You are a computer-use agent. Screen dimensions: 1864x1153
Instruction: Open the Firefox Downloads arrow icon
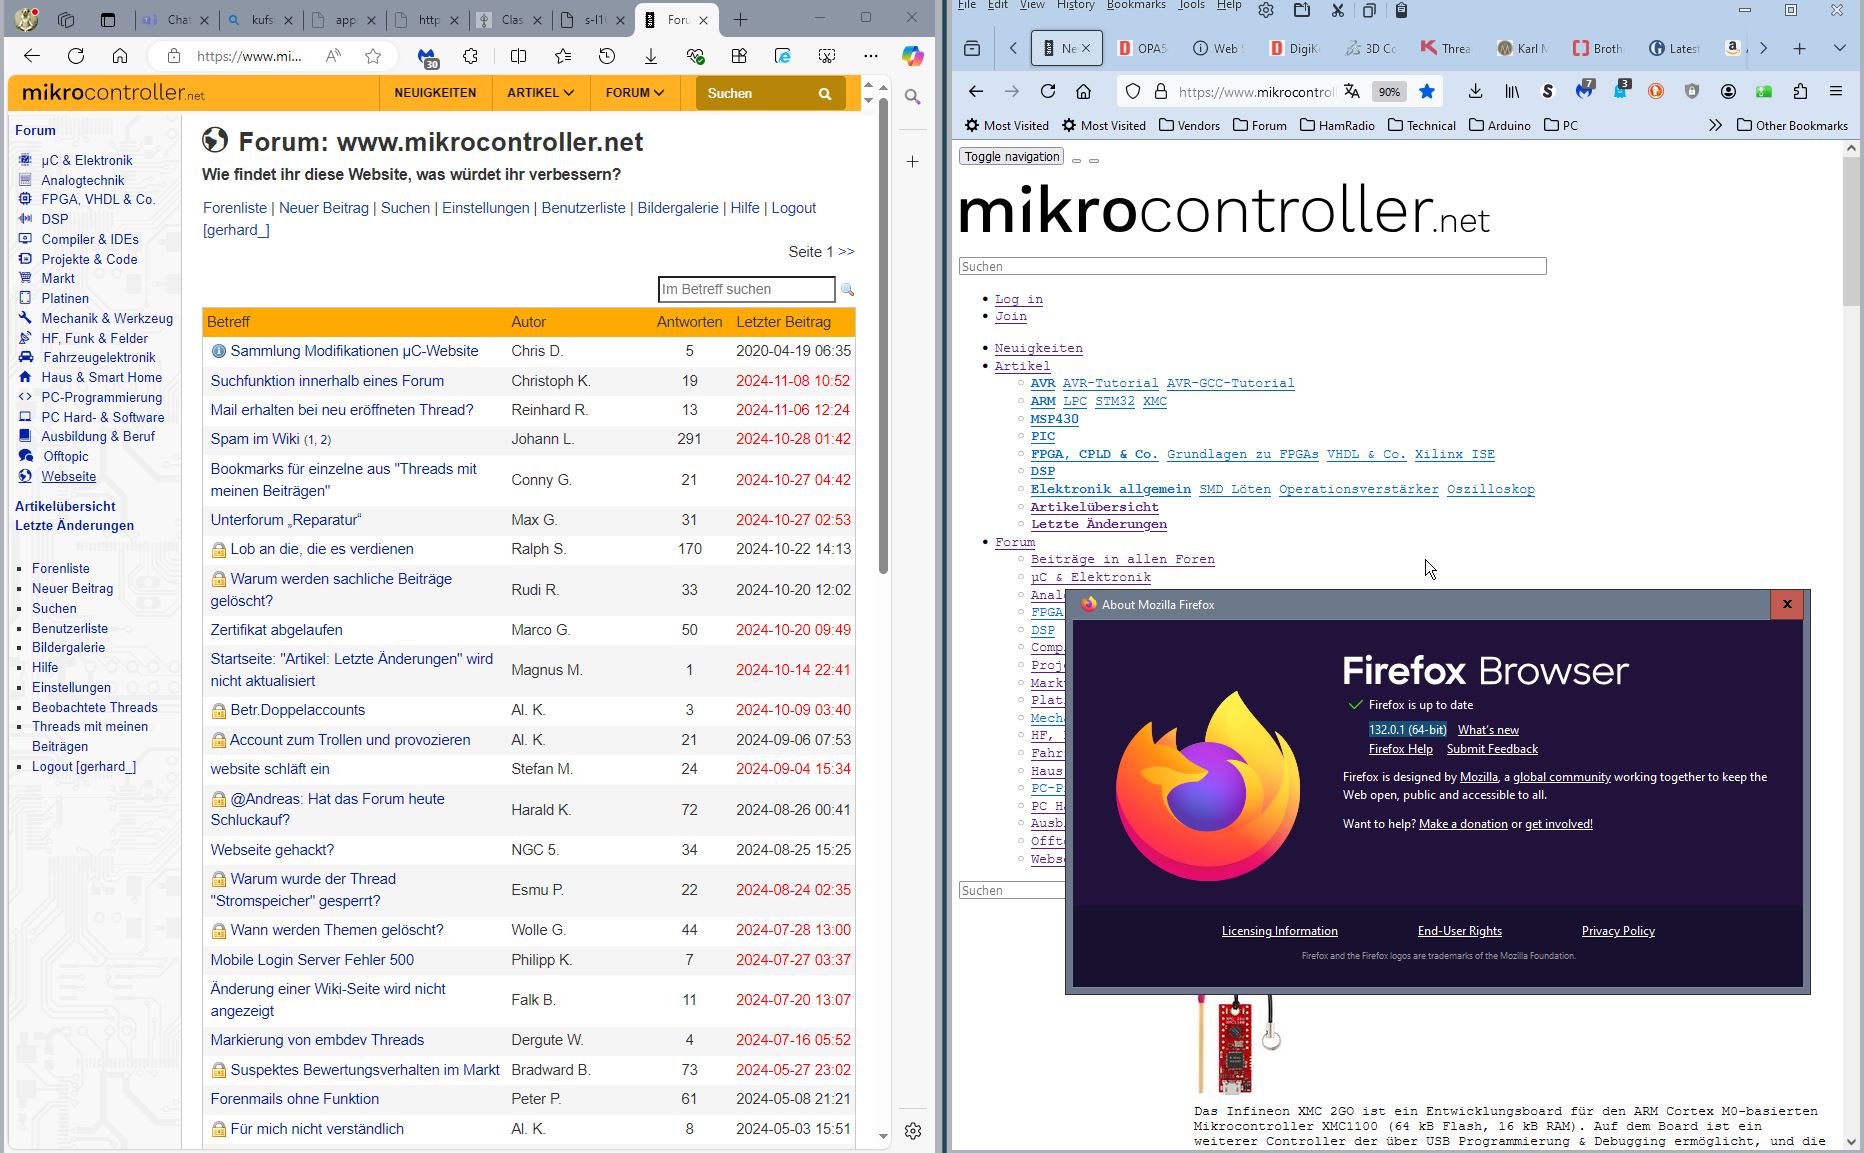click(x=1475, y=91)
